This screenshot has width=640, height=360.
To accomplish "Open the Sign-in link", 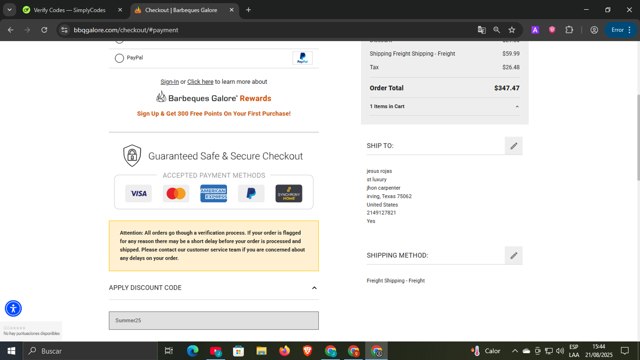I will [169, 82].
